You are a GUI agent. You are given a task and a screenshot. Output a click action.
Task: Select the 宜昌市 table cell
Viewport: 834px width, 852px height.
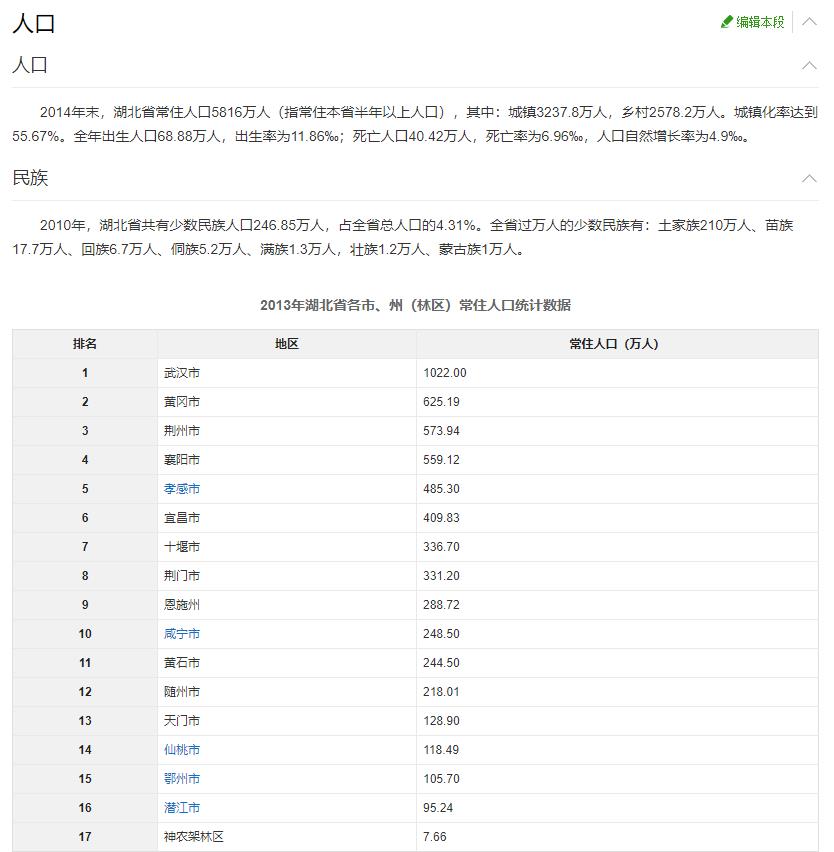(287, 518)
